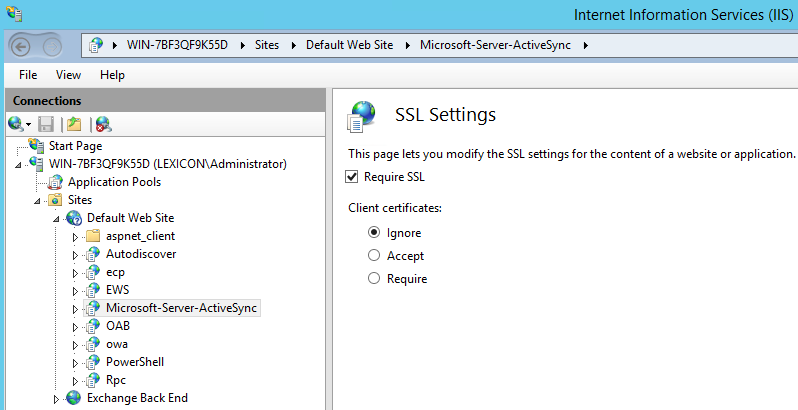Click the SSL Settings page icon
The width and height of the screenshot is (798, 410).
coord(361,116)
